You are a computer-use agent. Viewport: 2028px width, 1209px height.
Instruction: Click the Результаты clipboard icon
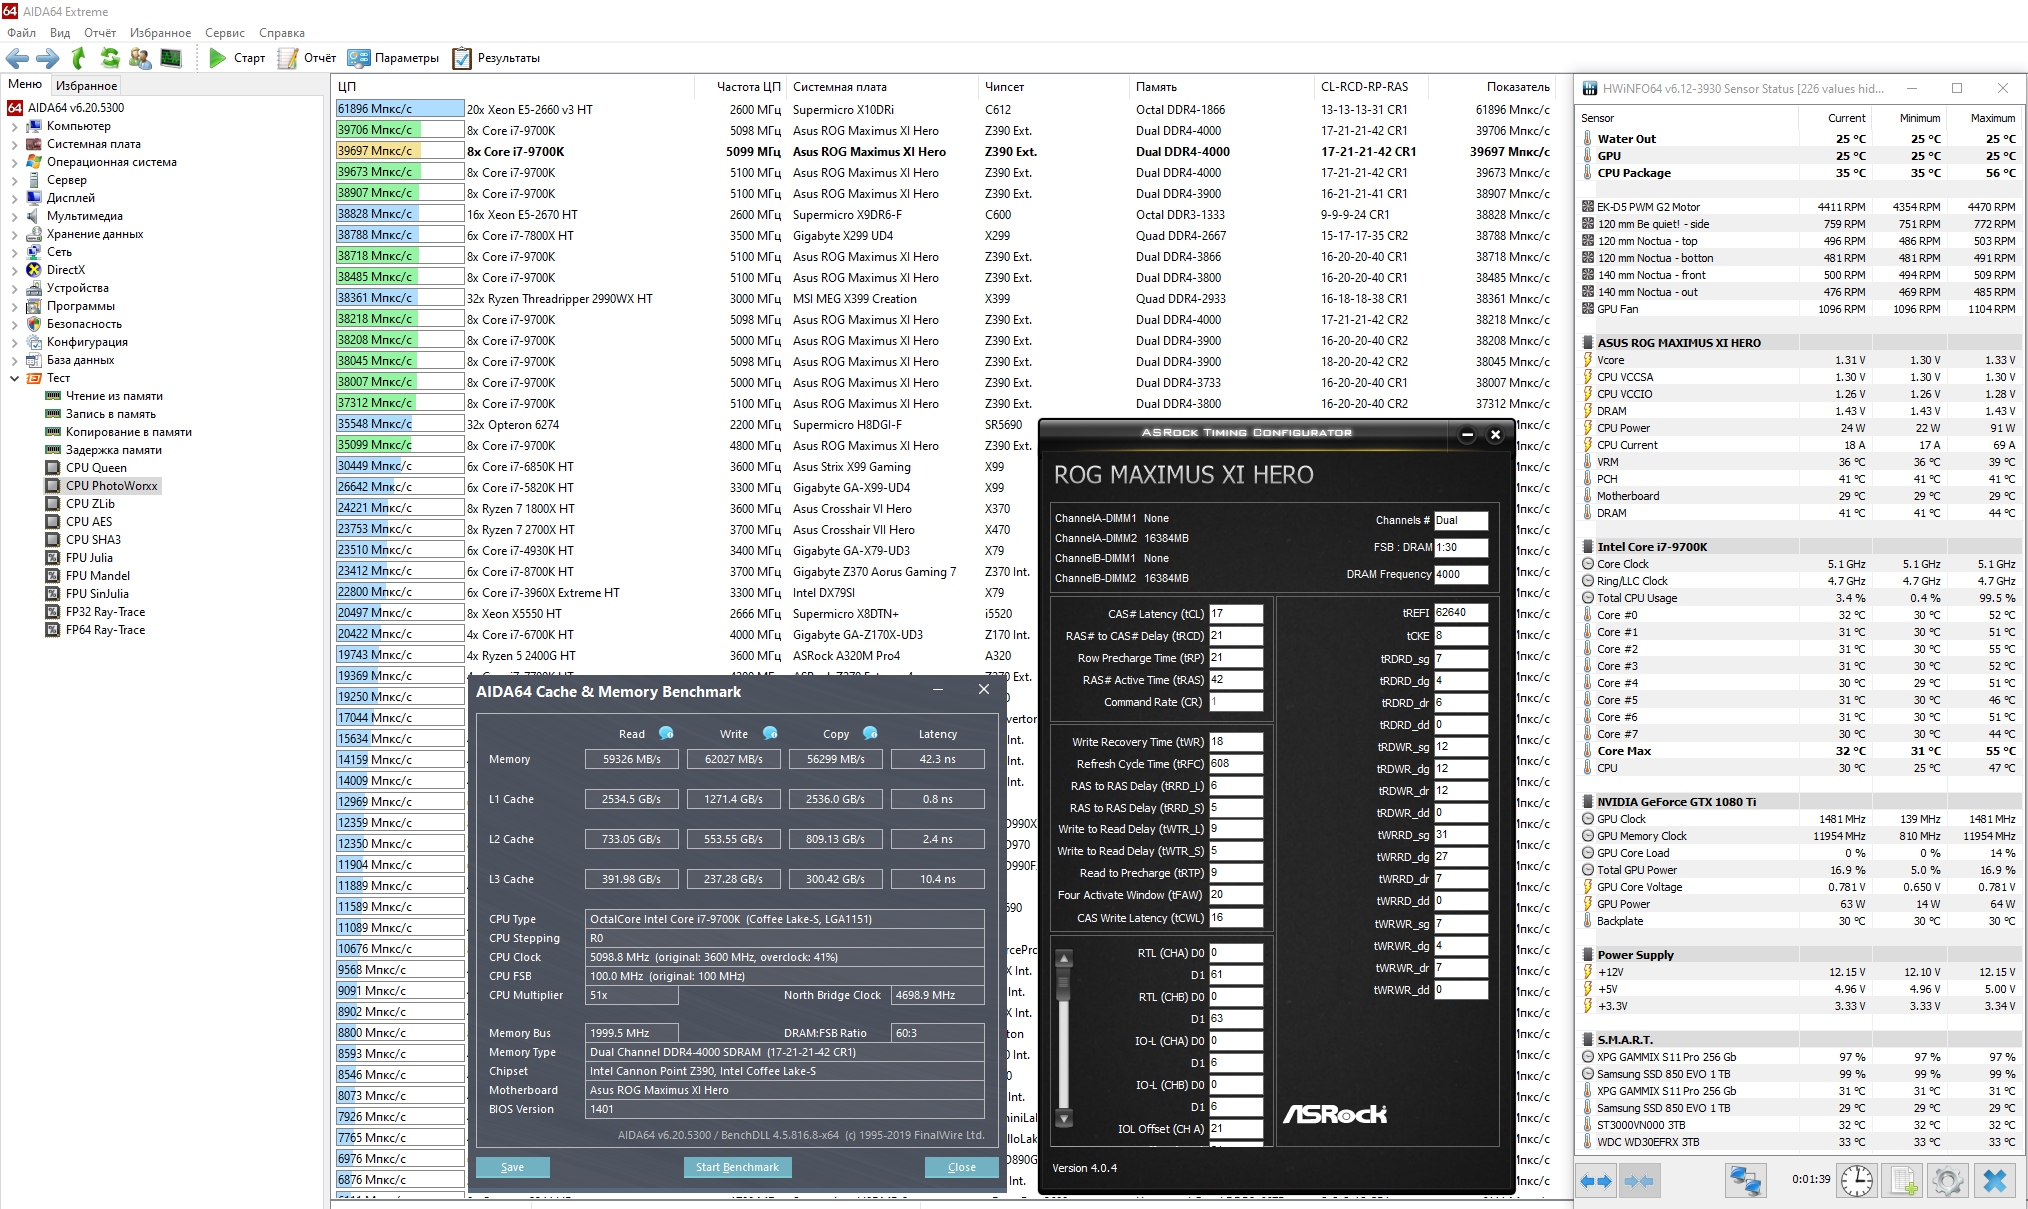[x=462, y=58]
